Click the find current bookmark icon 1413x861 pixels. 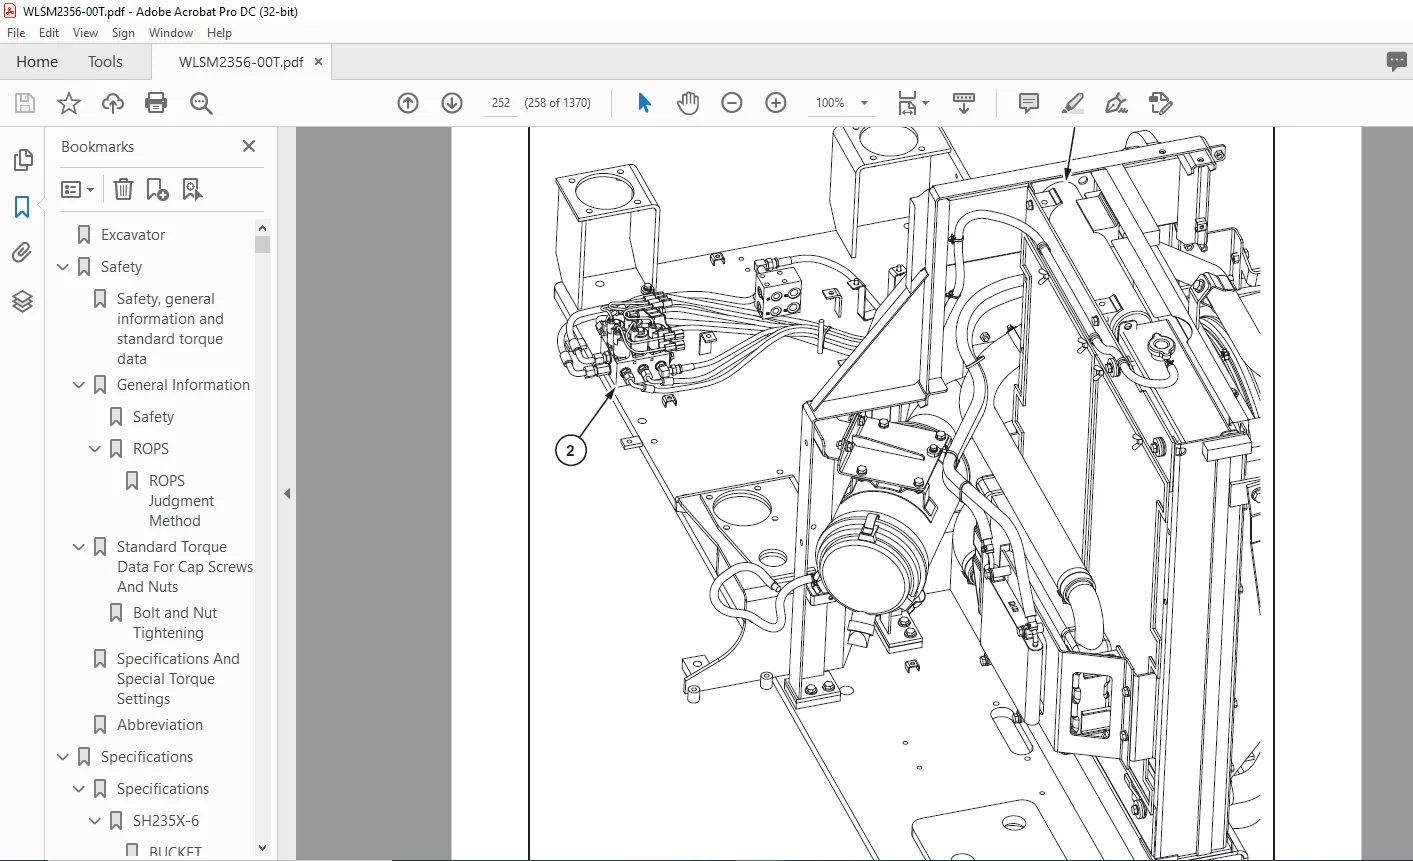click(192, 189)
